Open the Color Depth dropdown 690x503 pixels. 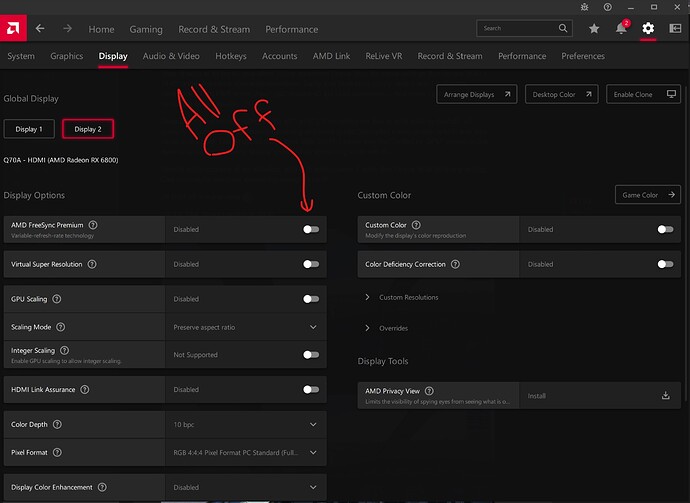pos(313,424)
